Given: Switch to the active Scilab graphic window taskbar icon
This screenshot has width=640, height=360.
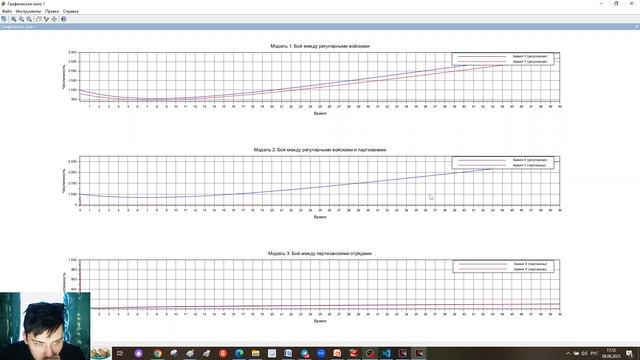Looking at the screenshot, I should (419, 353).
